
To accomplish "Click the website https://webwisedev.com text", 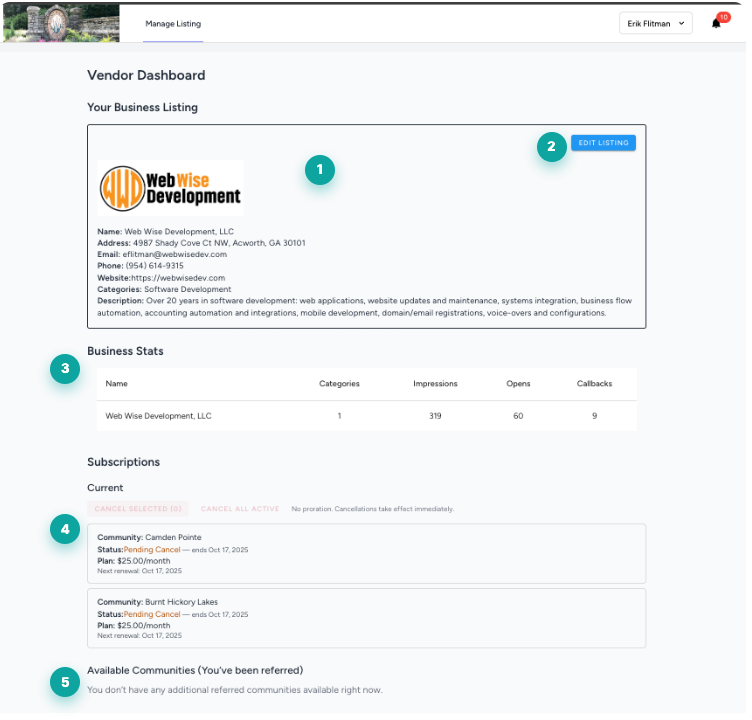I will coord(179,280).
